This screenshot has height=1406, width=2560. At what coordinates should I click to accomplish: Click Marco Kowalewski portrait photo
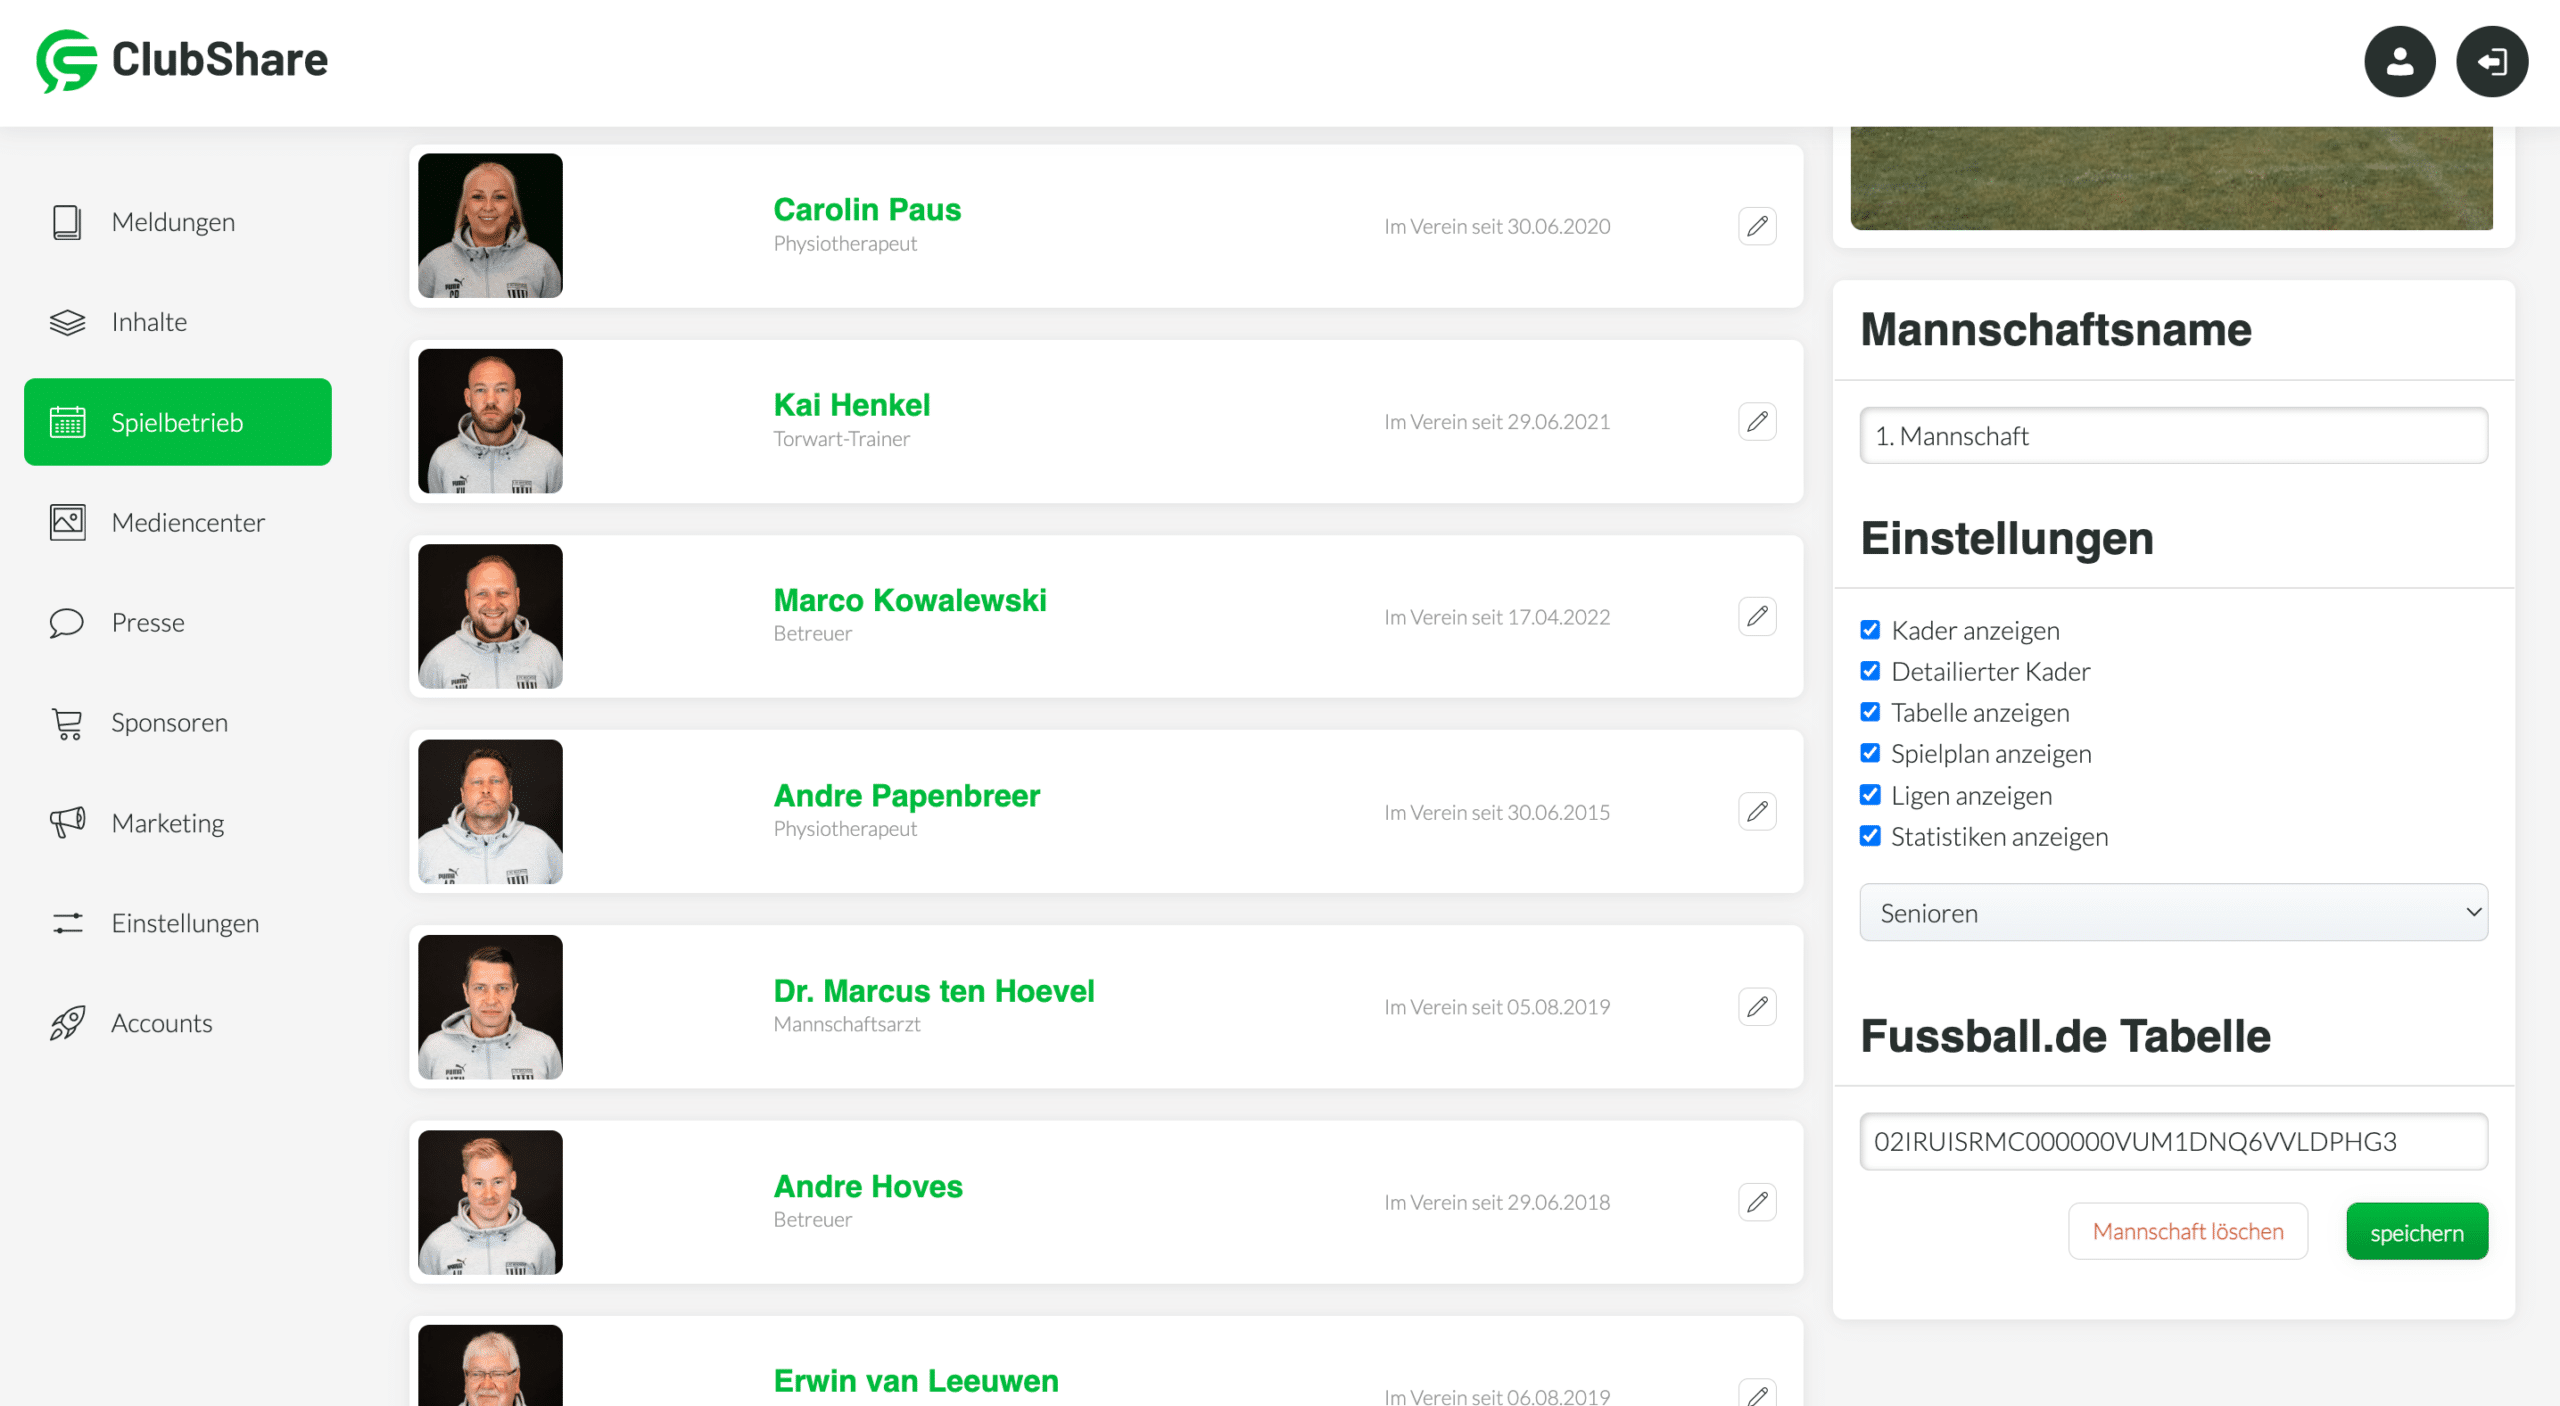[x=490, y=616]
